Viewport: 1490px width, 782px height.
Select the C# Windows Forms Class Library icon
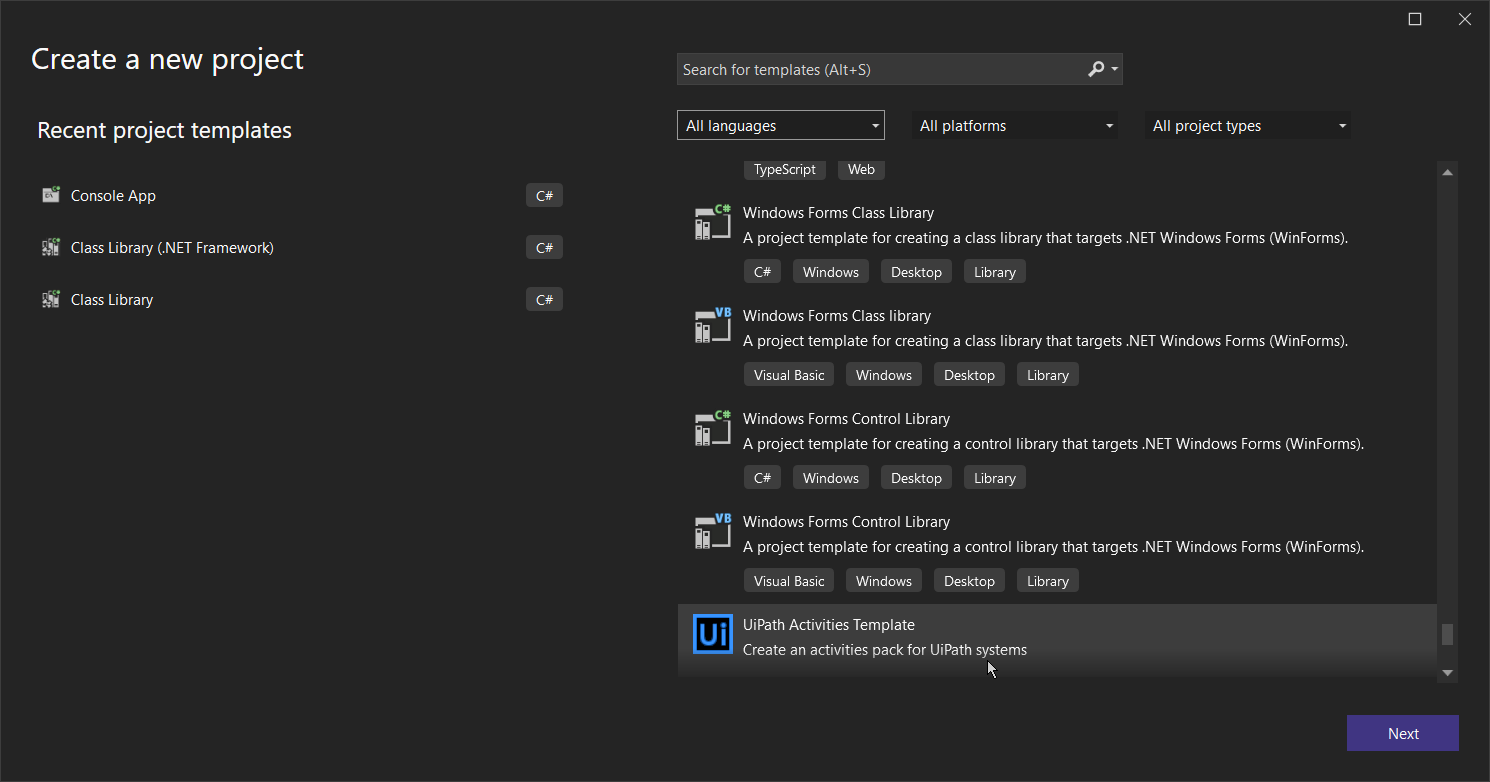(x=712, y=222)
